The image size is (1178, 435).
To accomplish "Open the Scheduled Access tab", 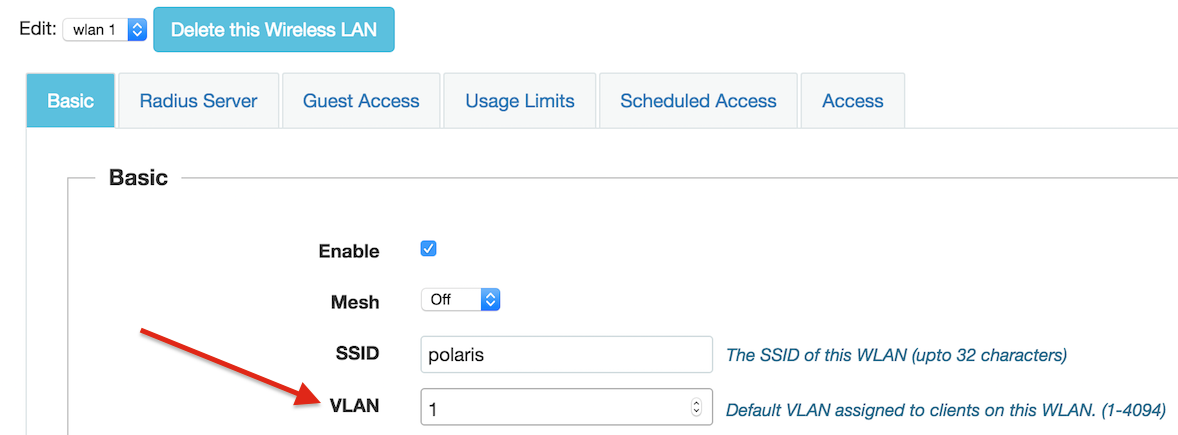I will (698, 101).
